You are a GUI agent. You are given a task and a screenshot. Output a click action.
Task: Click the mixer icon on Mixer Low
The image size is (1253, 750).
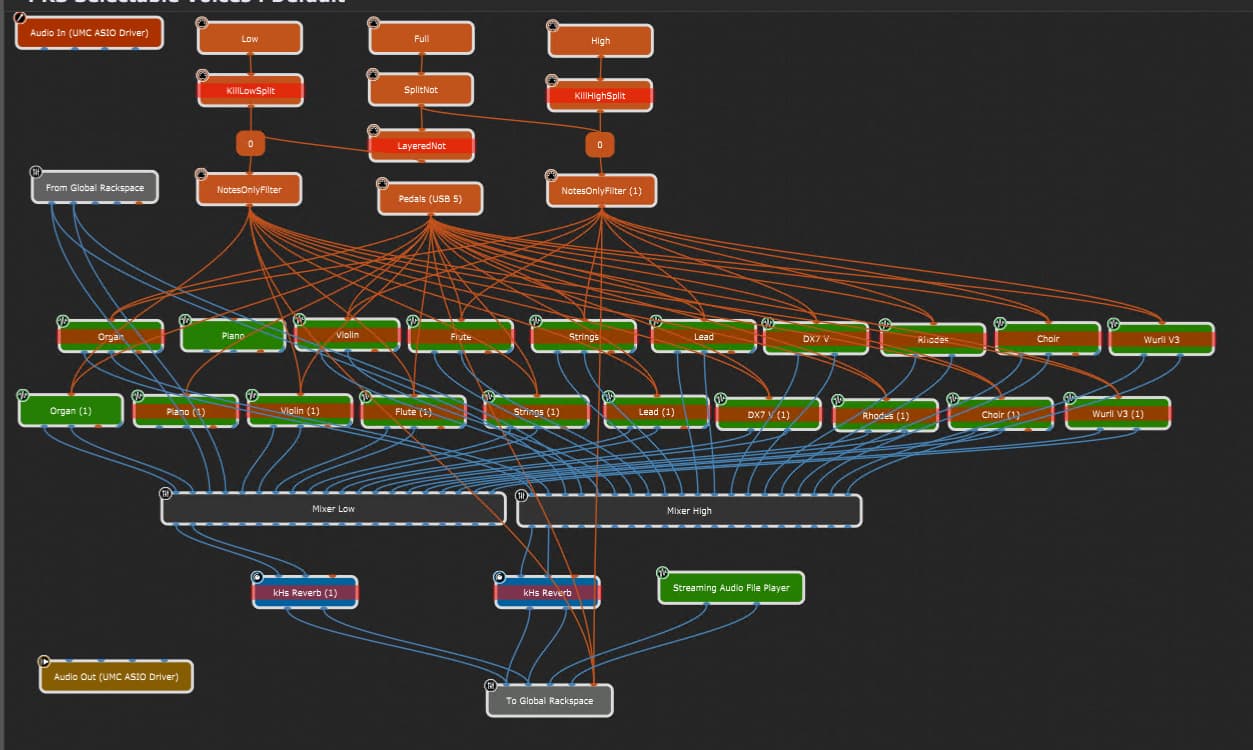166,493
